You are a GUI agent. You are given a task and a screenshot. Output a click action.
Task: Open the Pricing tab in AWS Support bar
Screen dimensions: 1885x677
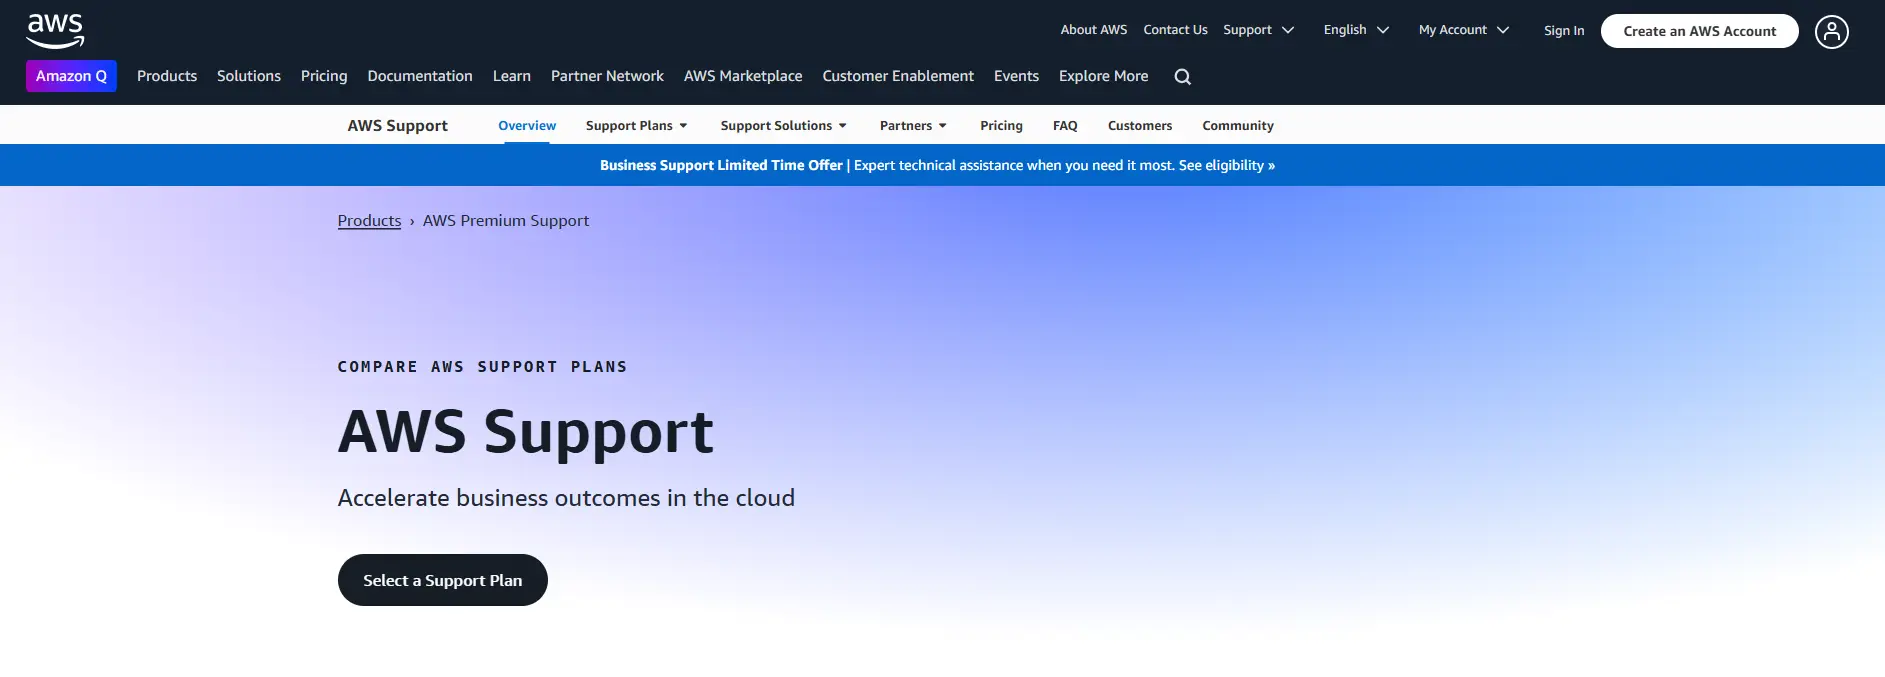click(1001, 126)
